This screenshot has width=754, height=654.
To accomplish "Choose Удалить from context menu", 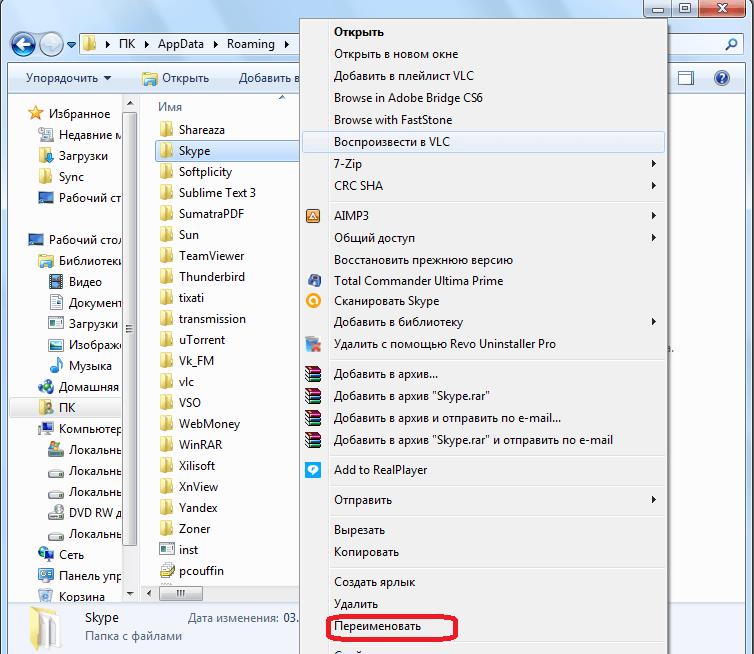I will pos(355,604).
